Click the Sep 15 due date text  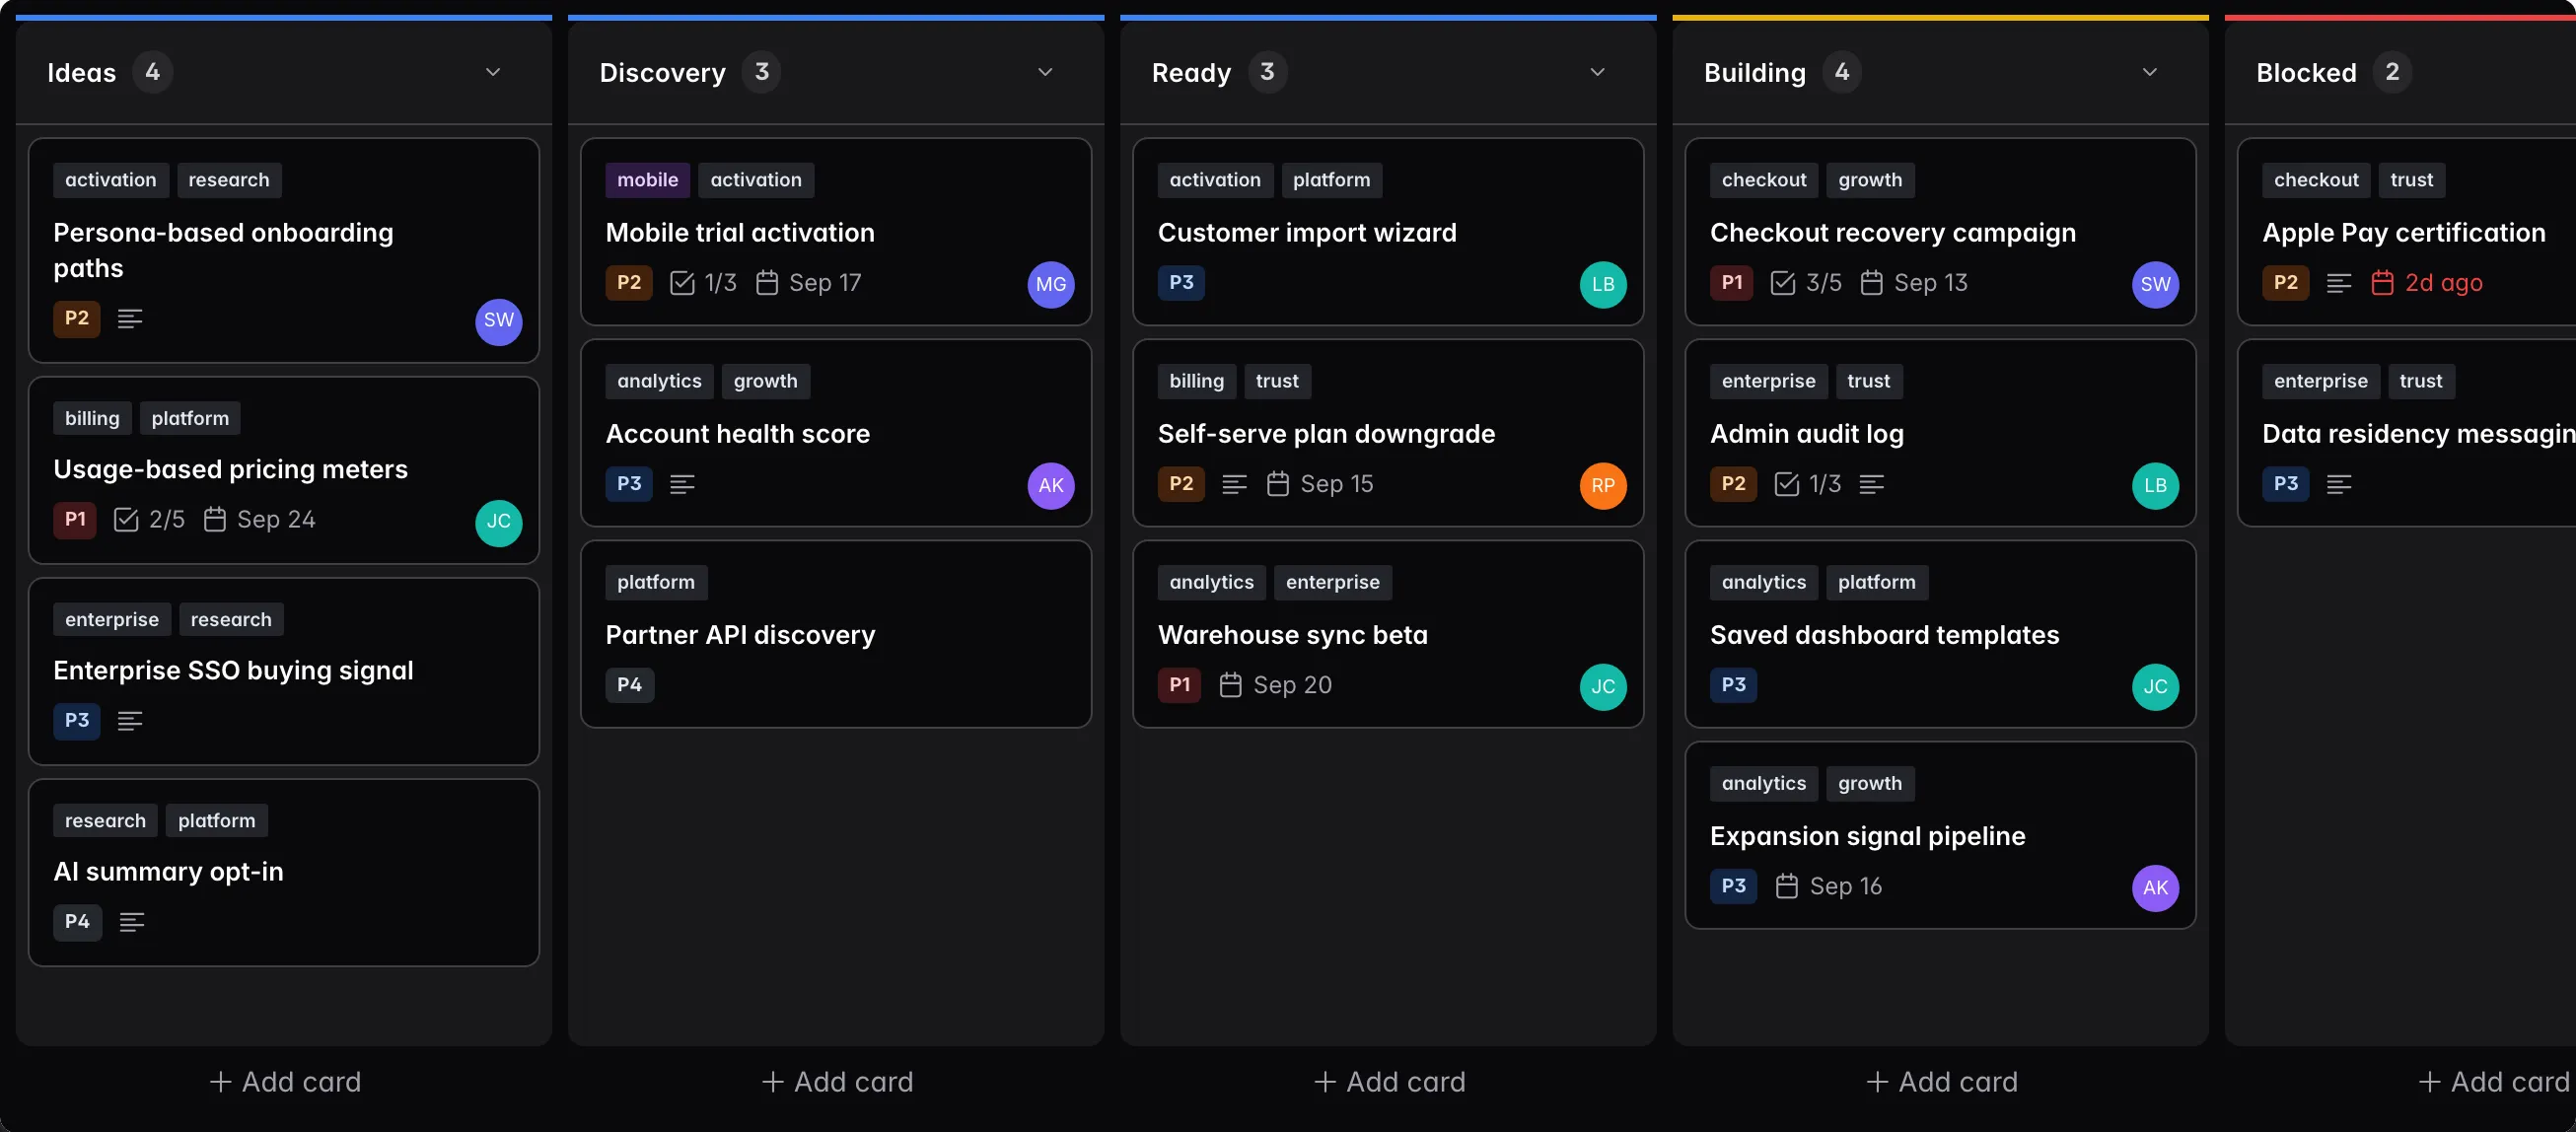(x=1336, y=484)
